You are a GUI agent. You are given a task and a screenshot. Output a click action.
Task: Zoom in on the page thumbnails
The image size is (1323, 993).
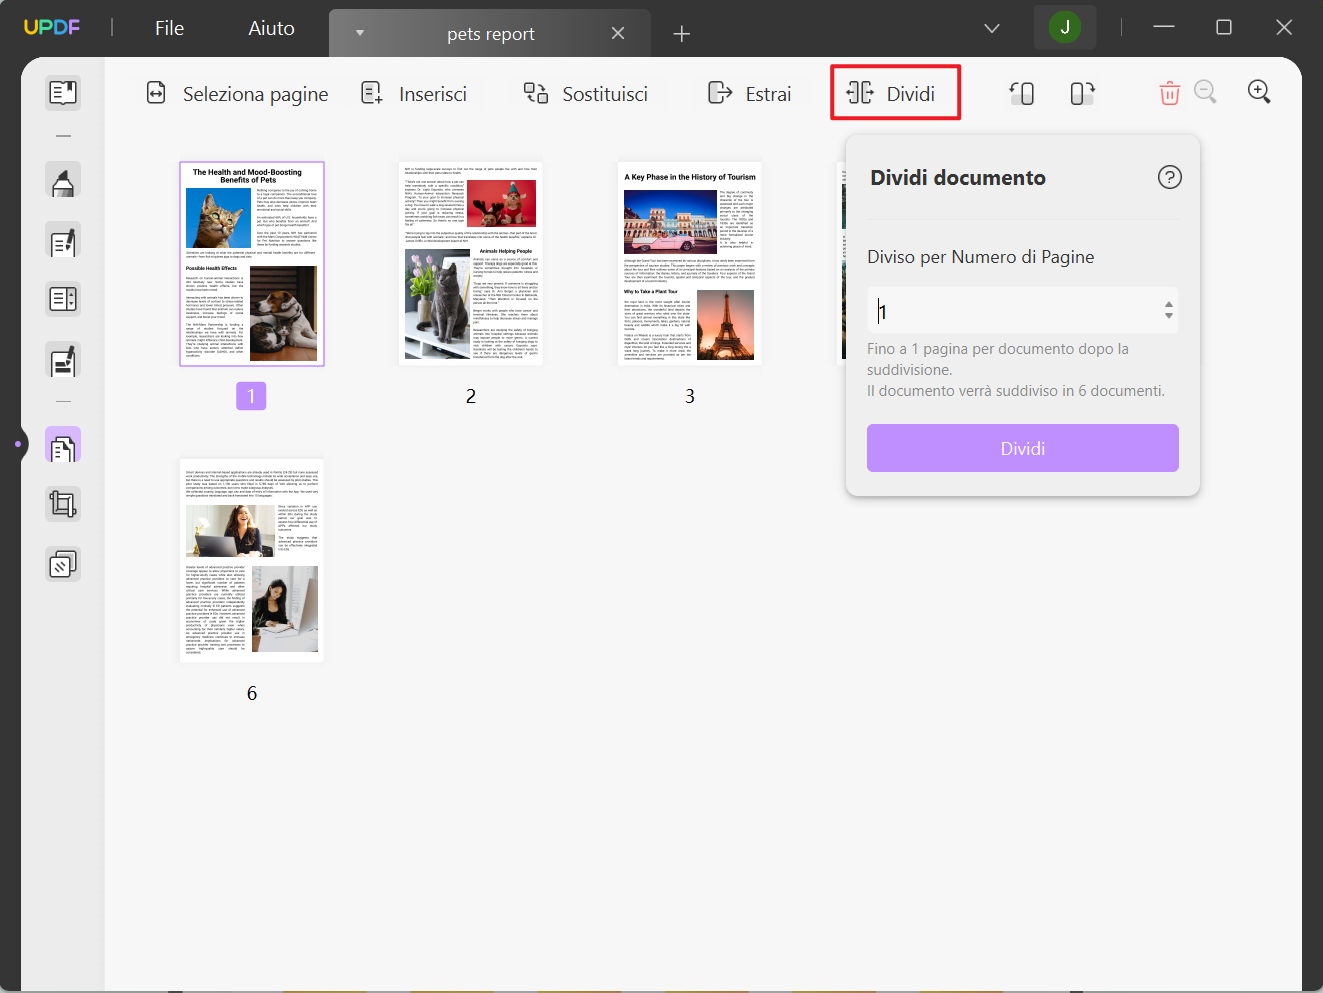point(1259,91)
